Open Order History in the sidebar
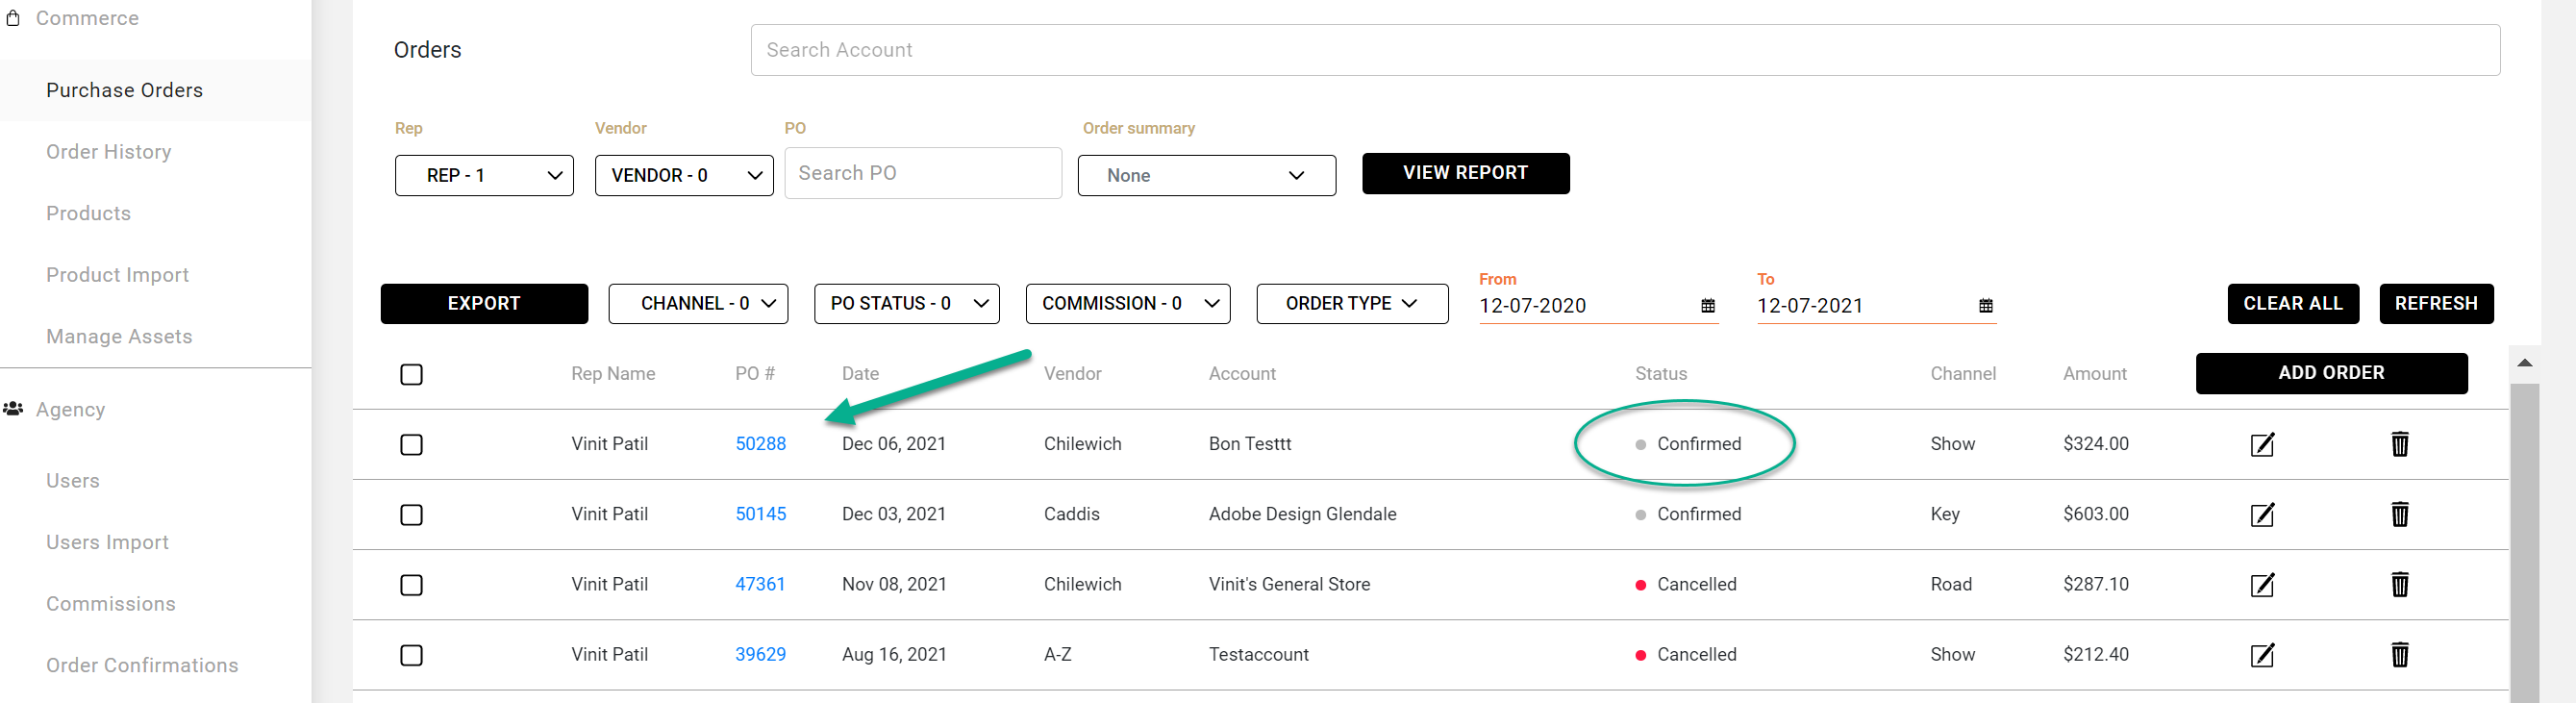Viewport: 2576px width, 703px height. (108, 152)
